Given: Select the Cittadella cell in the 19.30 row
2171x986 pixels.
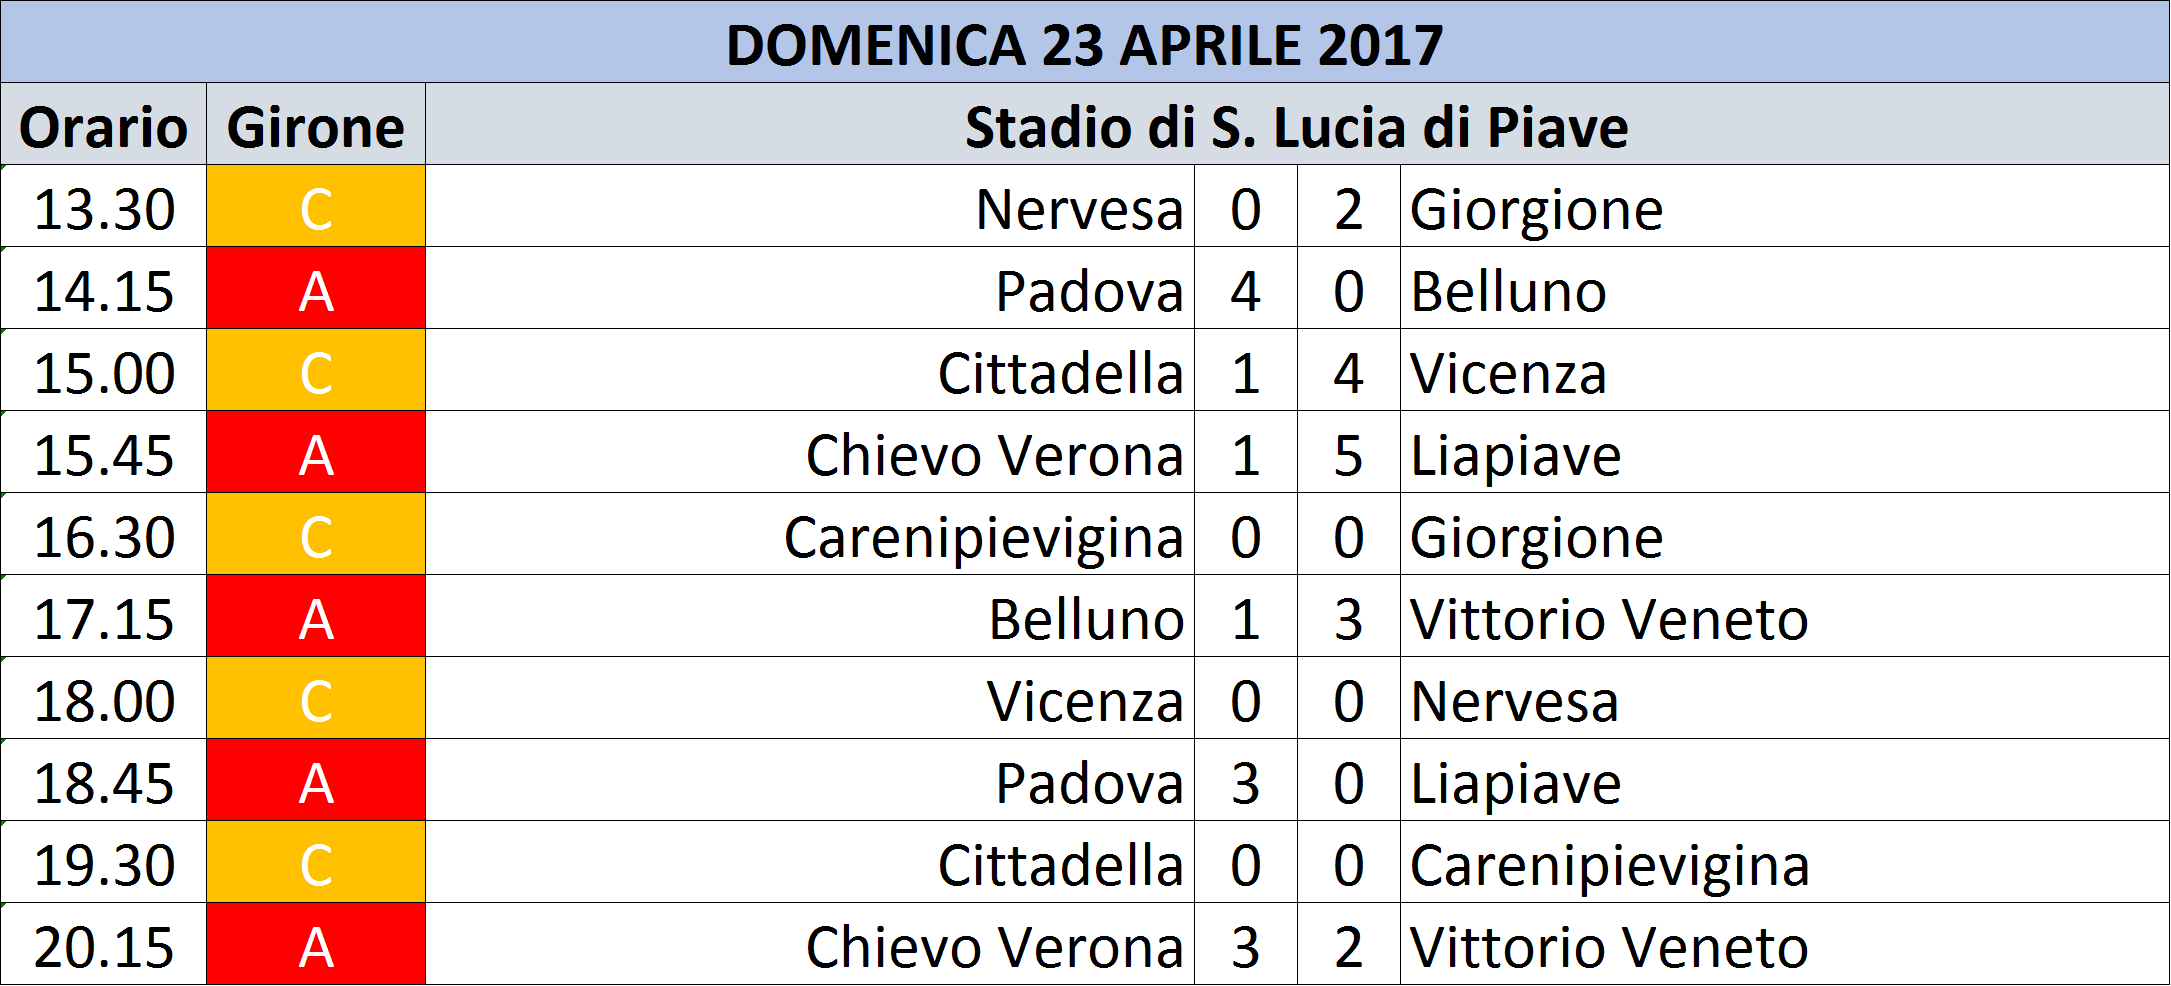Looking at the screenshot, I should point(810,862).
